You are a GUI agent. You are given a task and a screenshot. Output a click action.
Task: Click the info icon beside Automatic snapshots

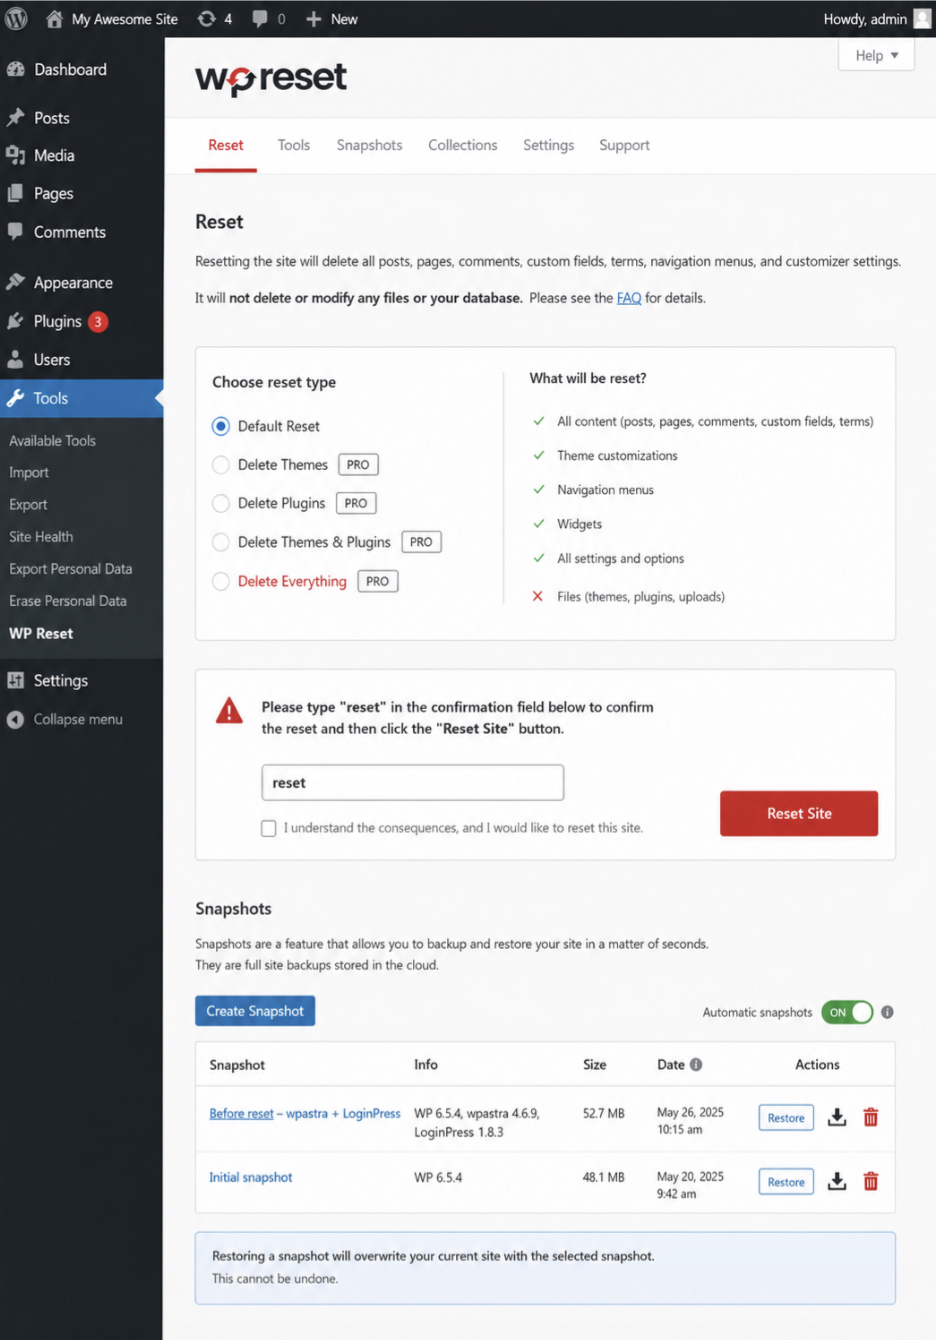click(x=887, y=1012)
